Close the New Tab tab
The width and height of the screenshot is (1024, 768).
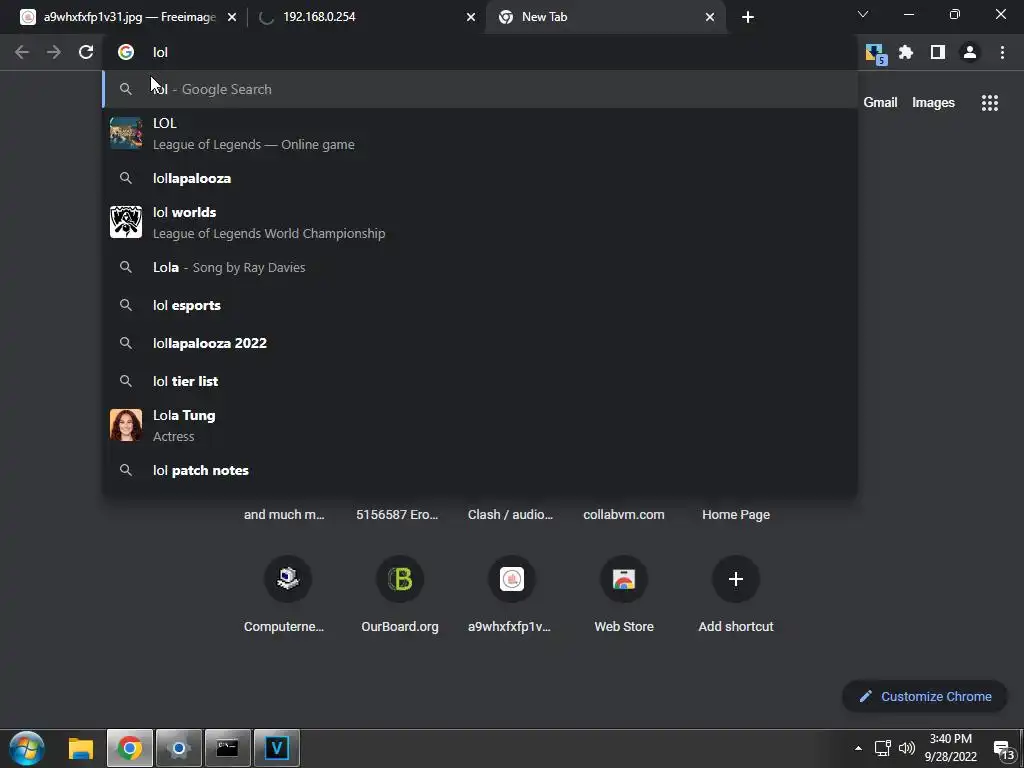(710, 17)
